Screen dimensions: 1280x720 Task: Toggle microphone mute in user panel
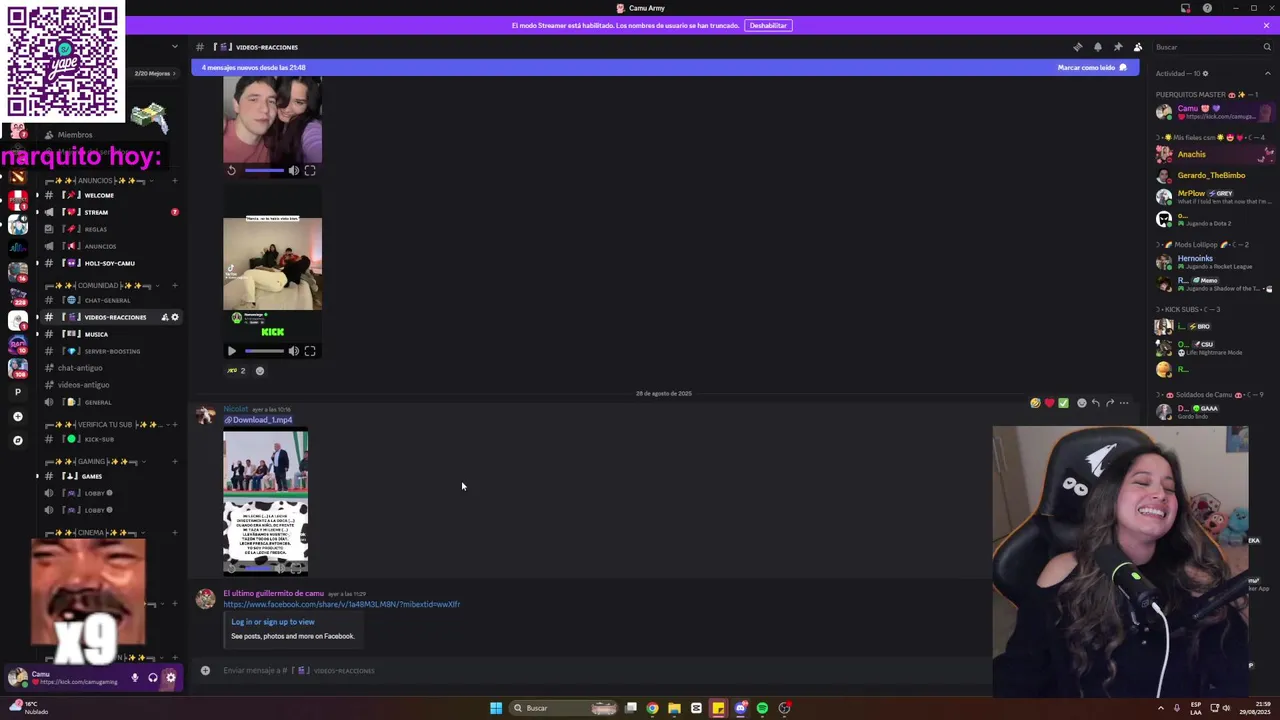135,678
